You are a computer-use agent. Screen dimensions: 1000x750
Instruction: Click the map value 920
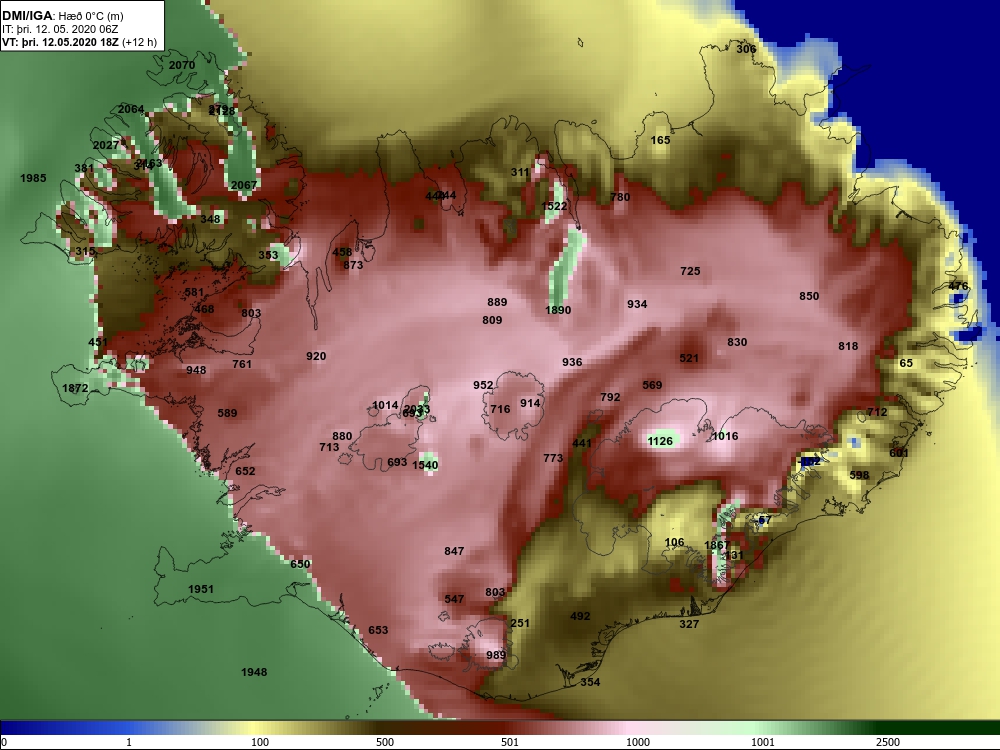point(316,356)
